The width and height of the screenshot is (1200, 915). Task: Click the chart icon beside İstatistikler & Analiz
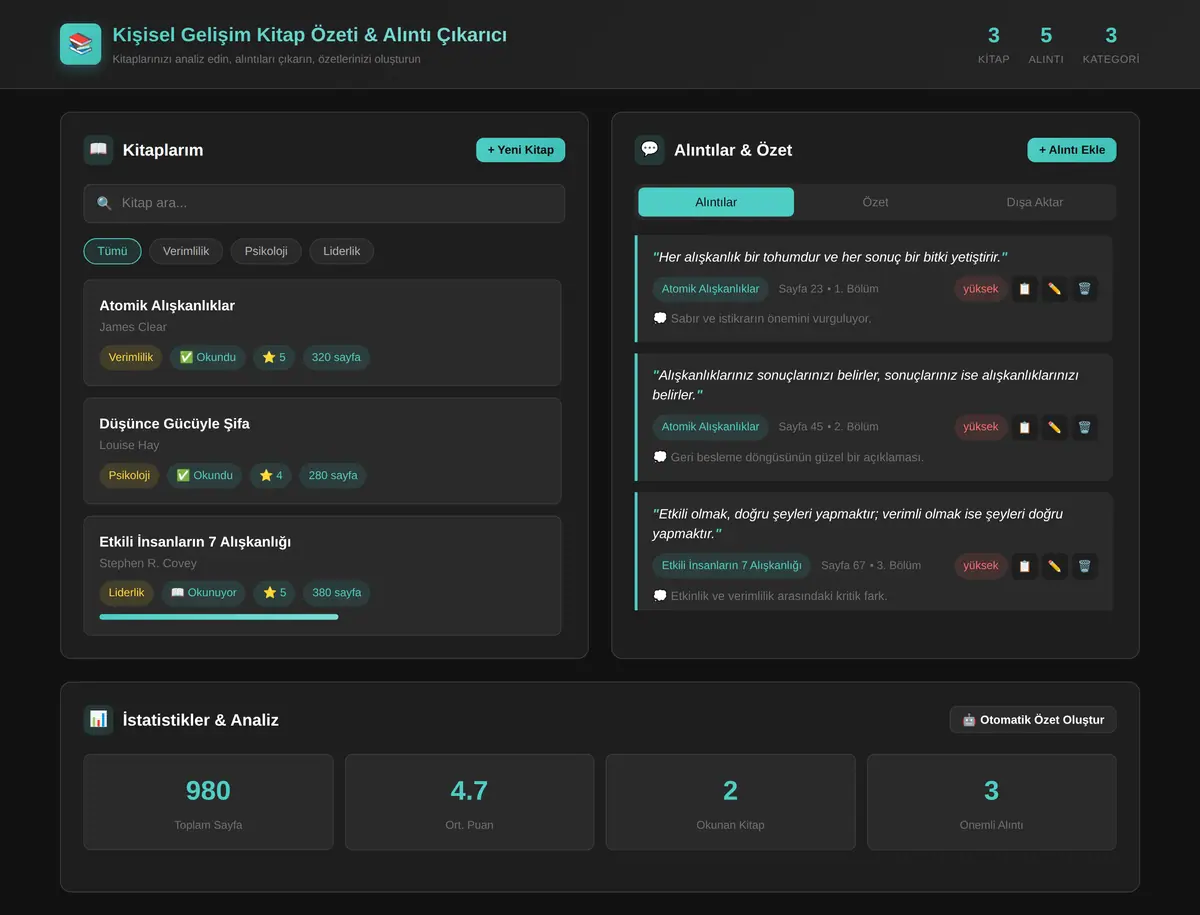coord(98,720)
